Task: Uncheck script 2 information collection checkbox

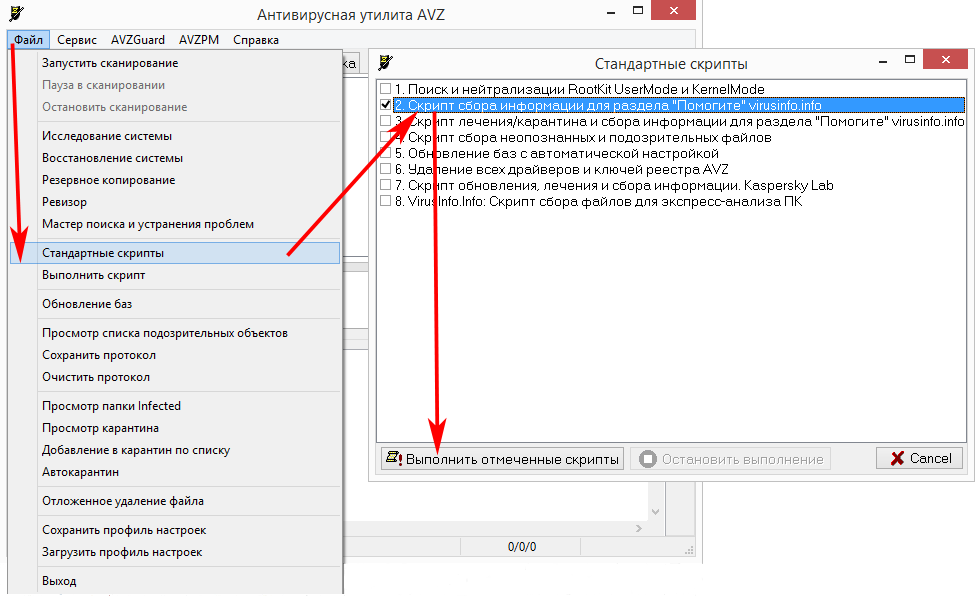Action: [386, 105]
